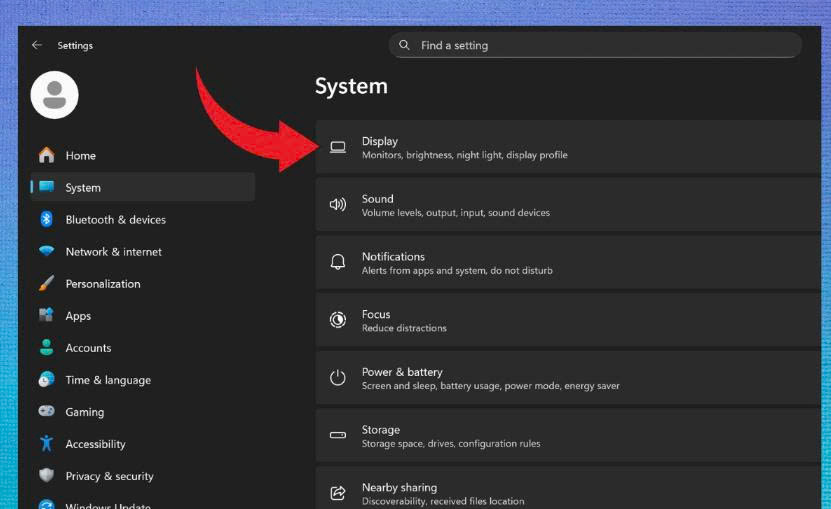Image resolution: width=831 pixels, height=509 pixels.
Task: Open the Focus settings title
Action: 376,314
